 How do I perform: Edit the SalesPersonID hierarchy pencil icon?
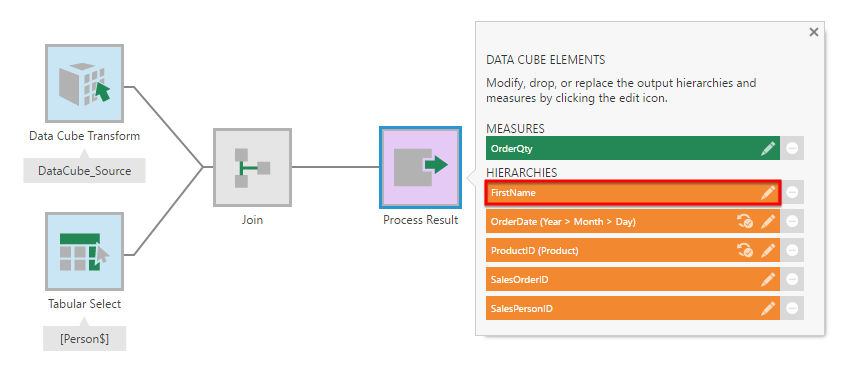[768, 309]
